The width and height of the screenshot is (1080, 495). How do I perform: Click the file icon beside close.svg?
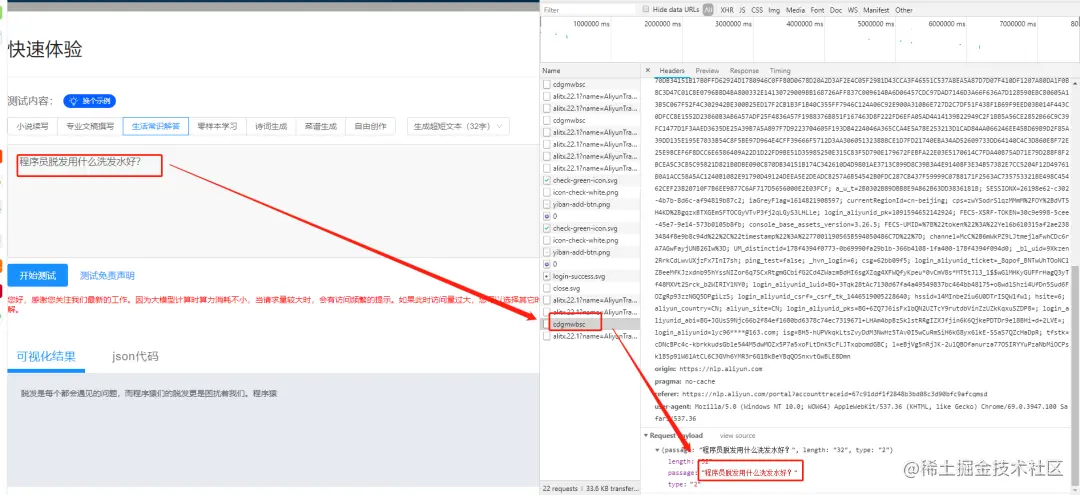[x=546, y=288]
